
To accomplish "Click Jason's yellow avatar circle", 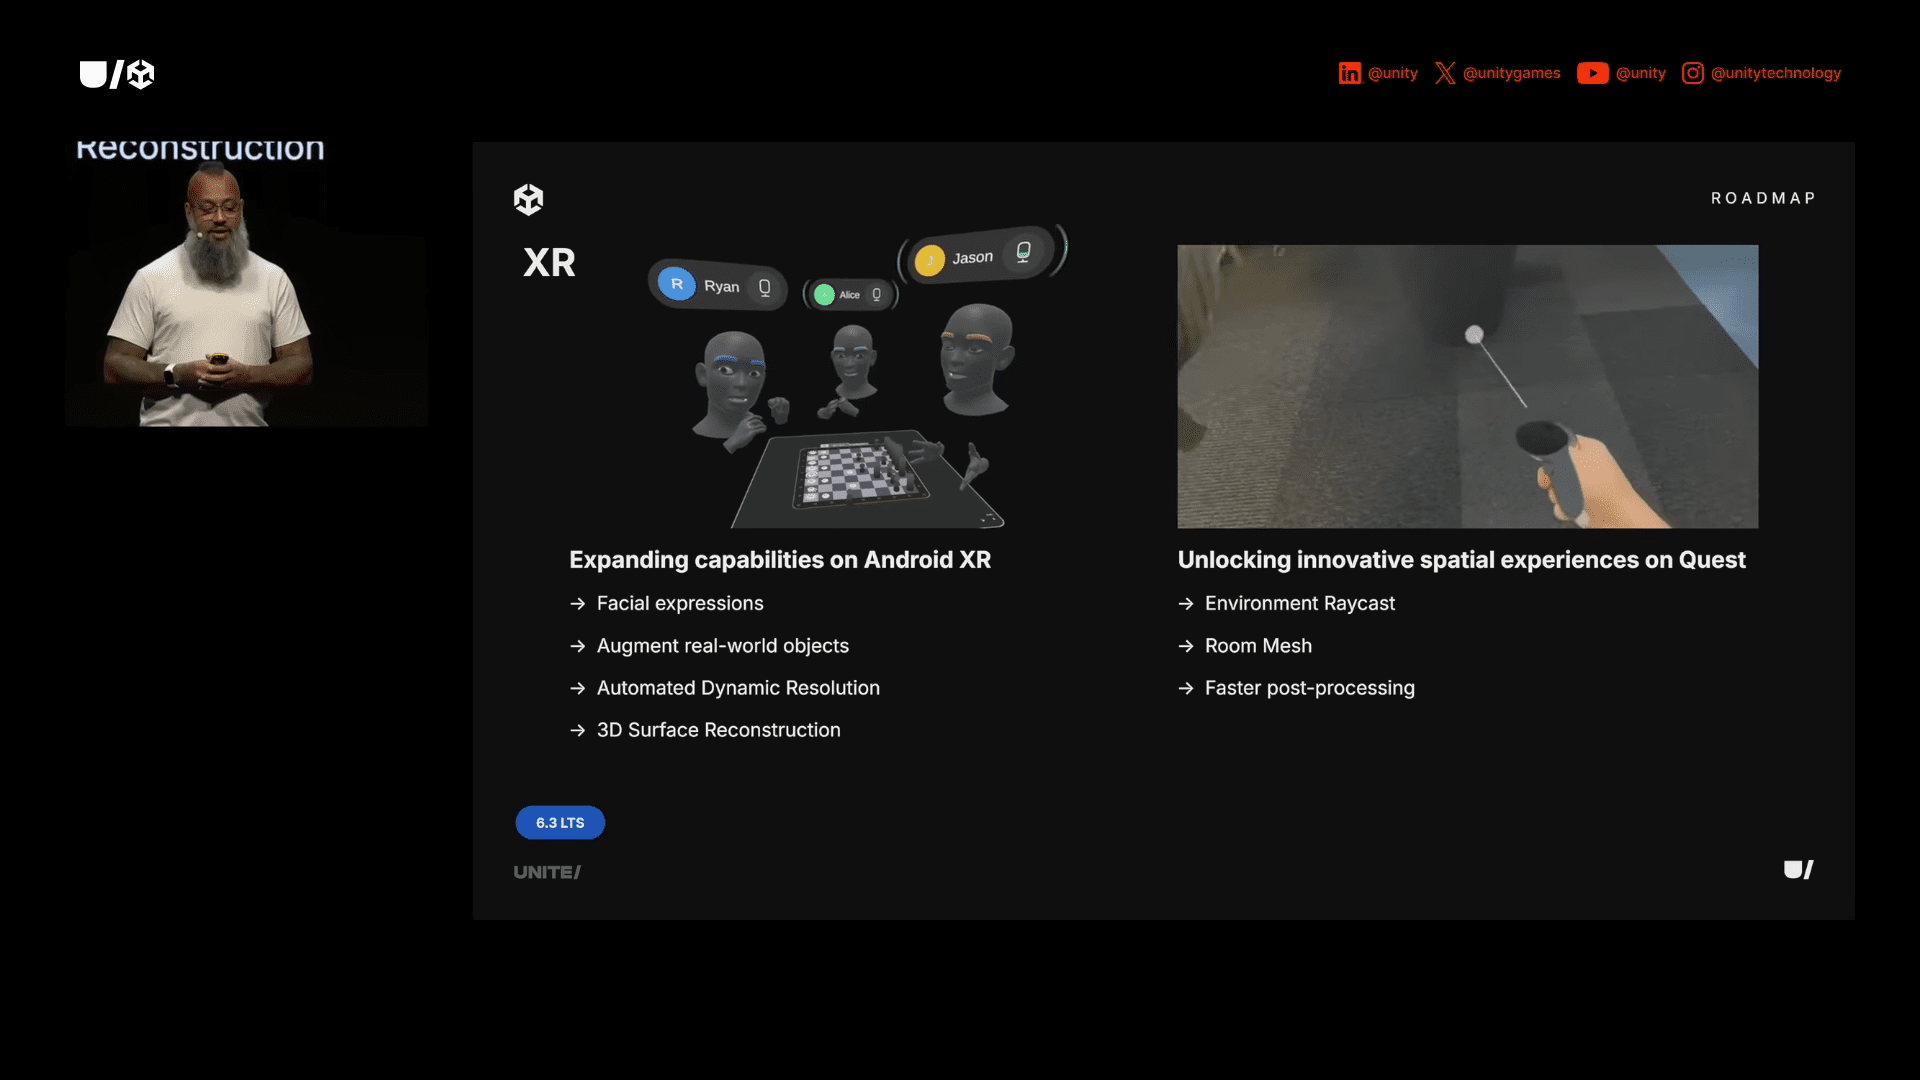I will click(x=929, y=261).
